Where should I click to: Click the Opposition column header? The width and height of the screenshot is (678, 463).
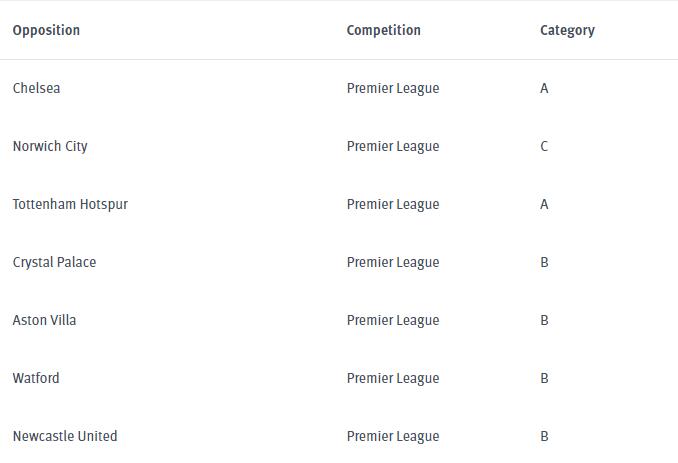pos(46,30)
